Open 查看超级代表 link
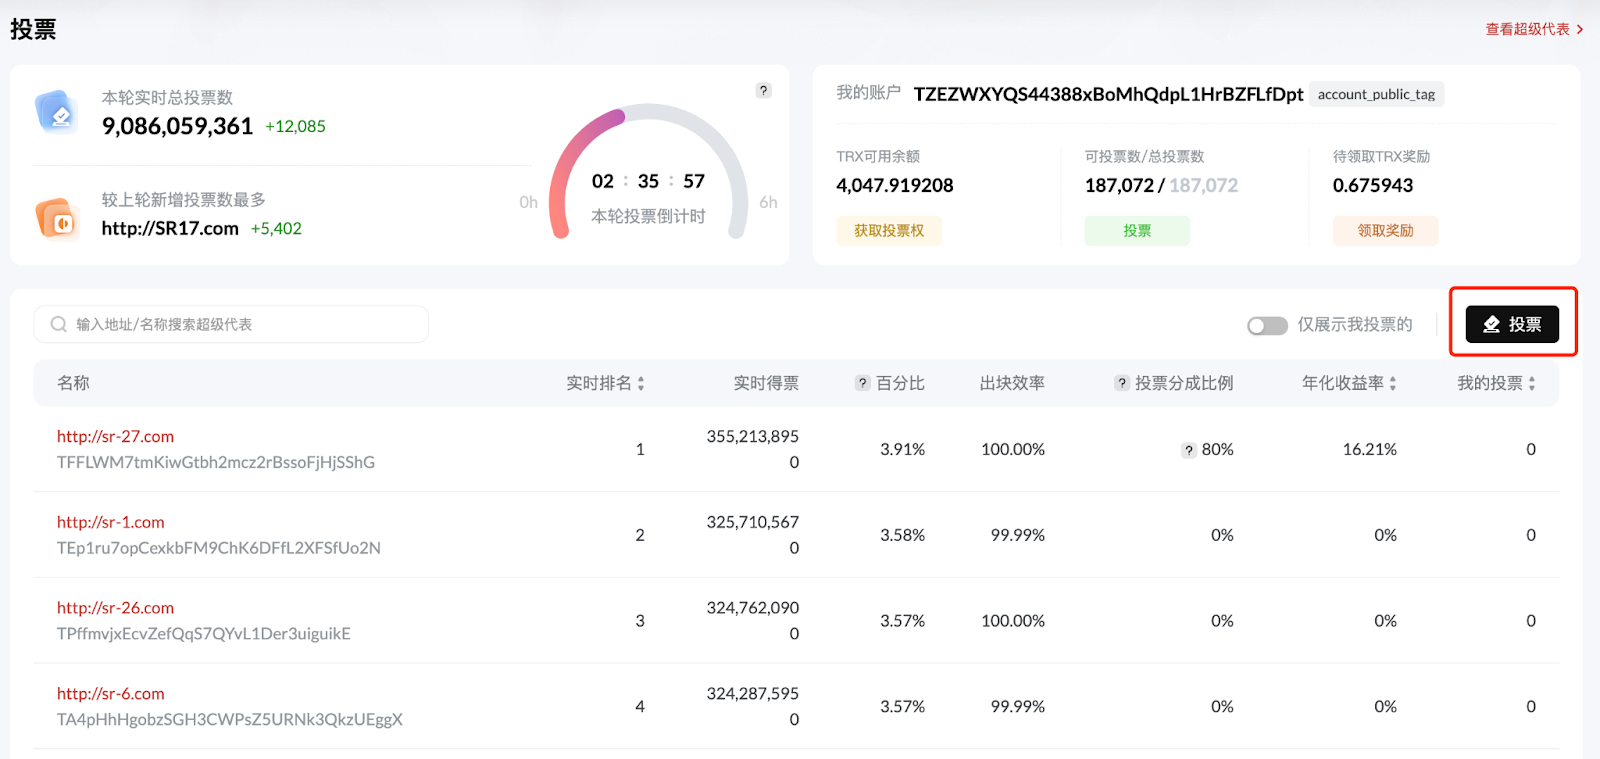Image resolution: width=1600 pixels, height=759 pixels. click(x=1527, y=29)
